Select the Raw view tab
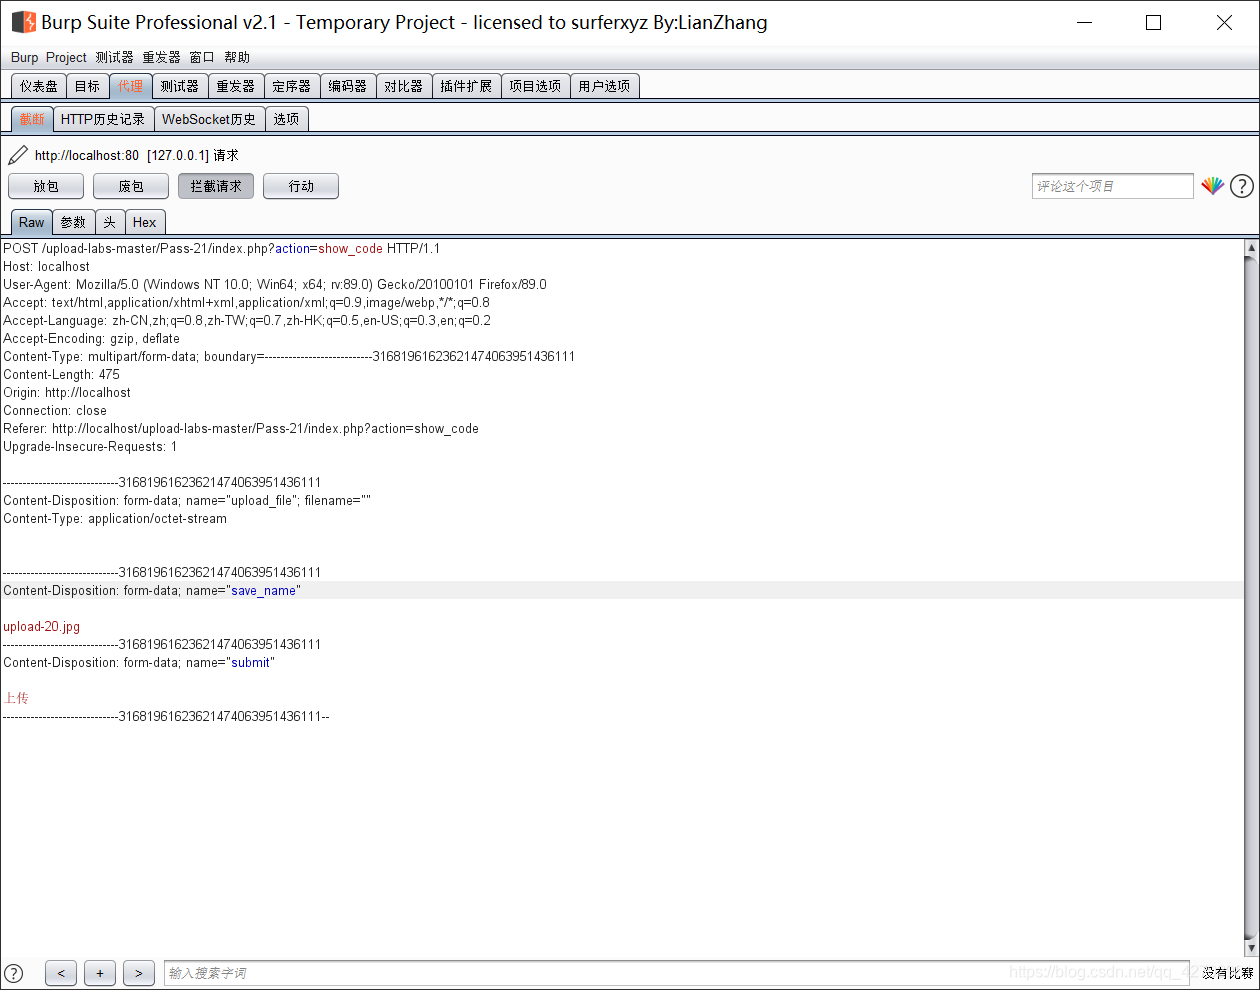 point(32,222)
